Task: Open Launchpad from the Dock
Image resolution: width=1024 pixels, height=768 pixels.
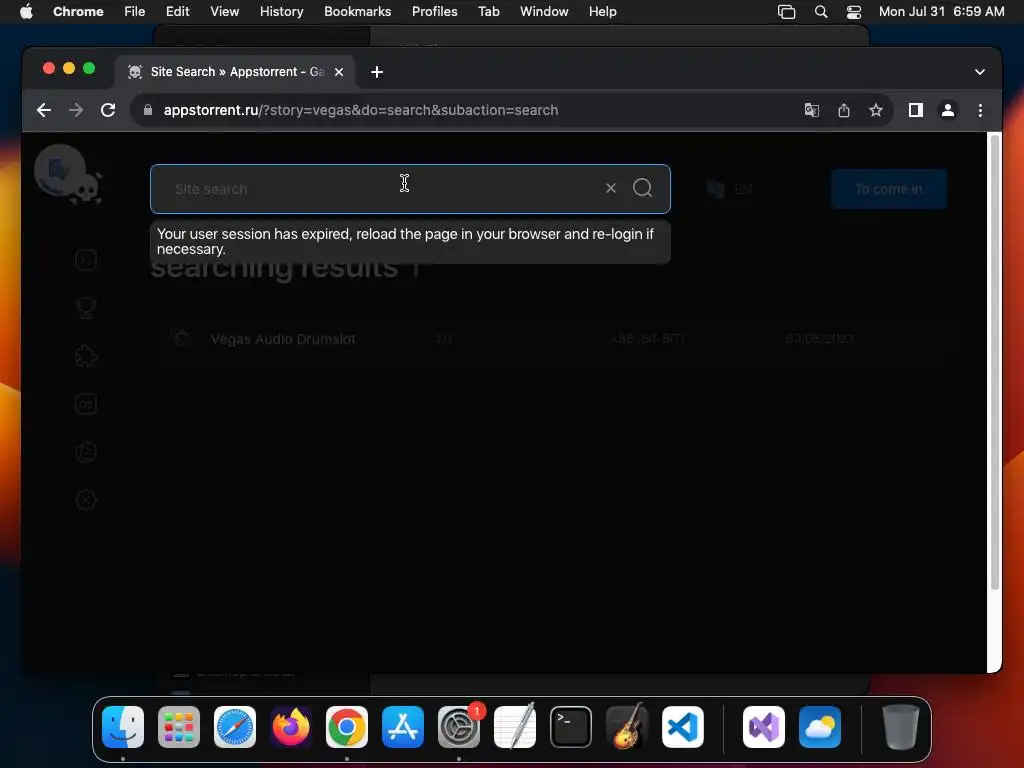Action: pos(179,727)
